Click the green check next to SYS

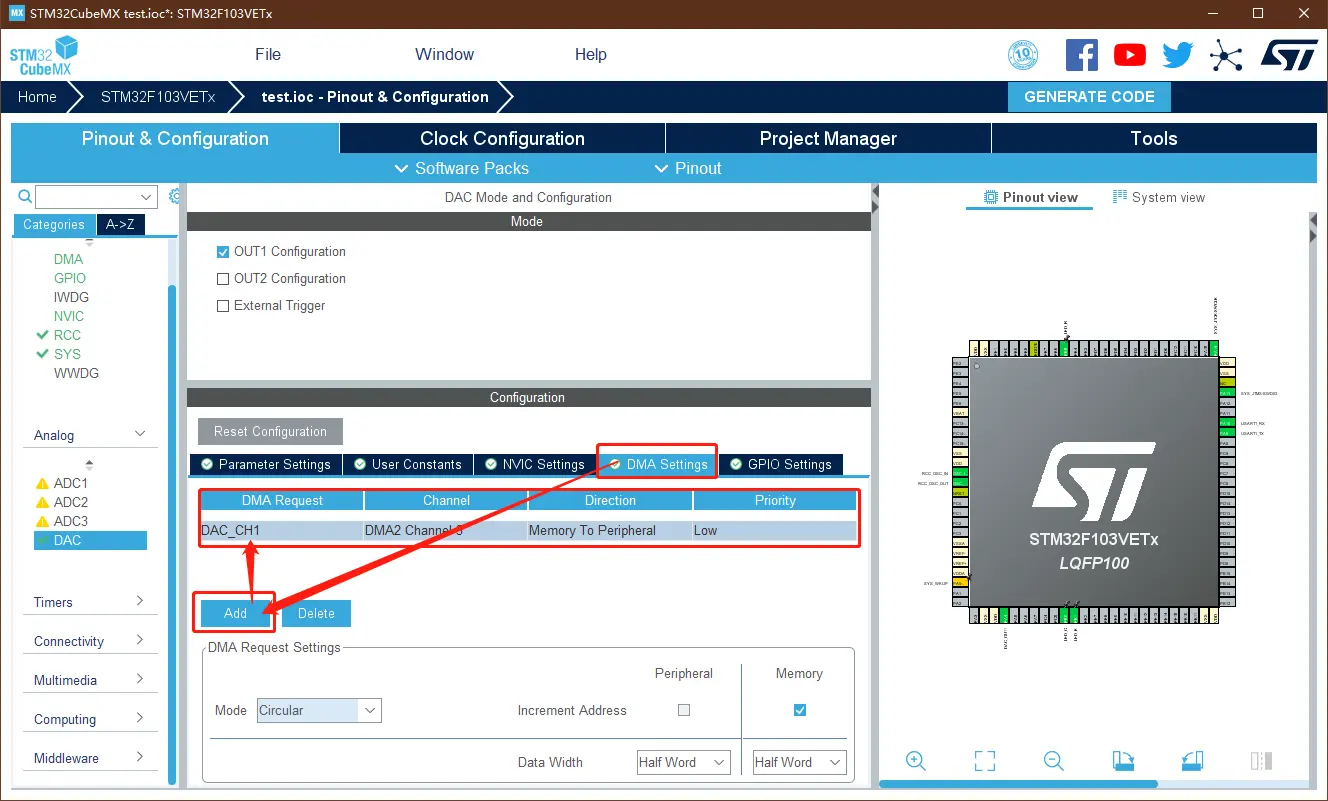[42, 354]
